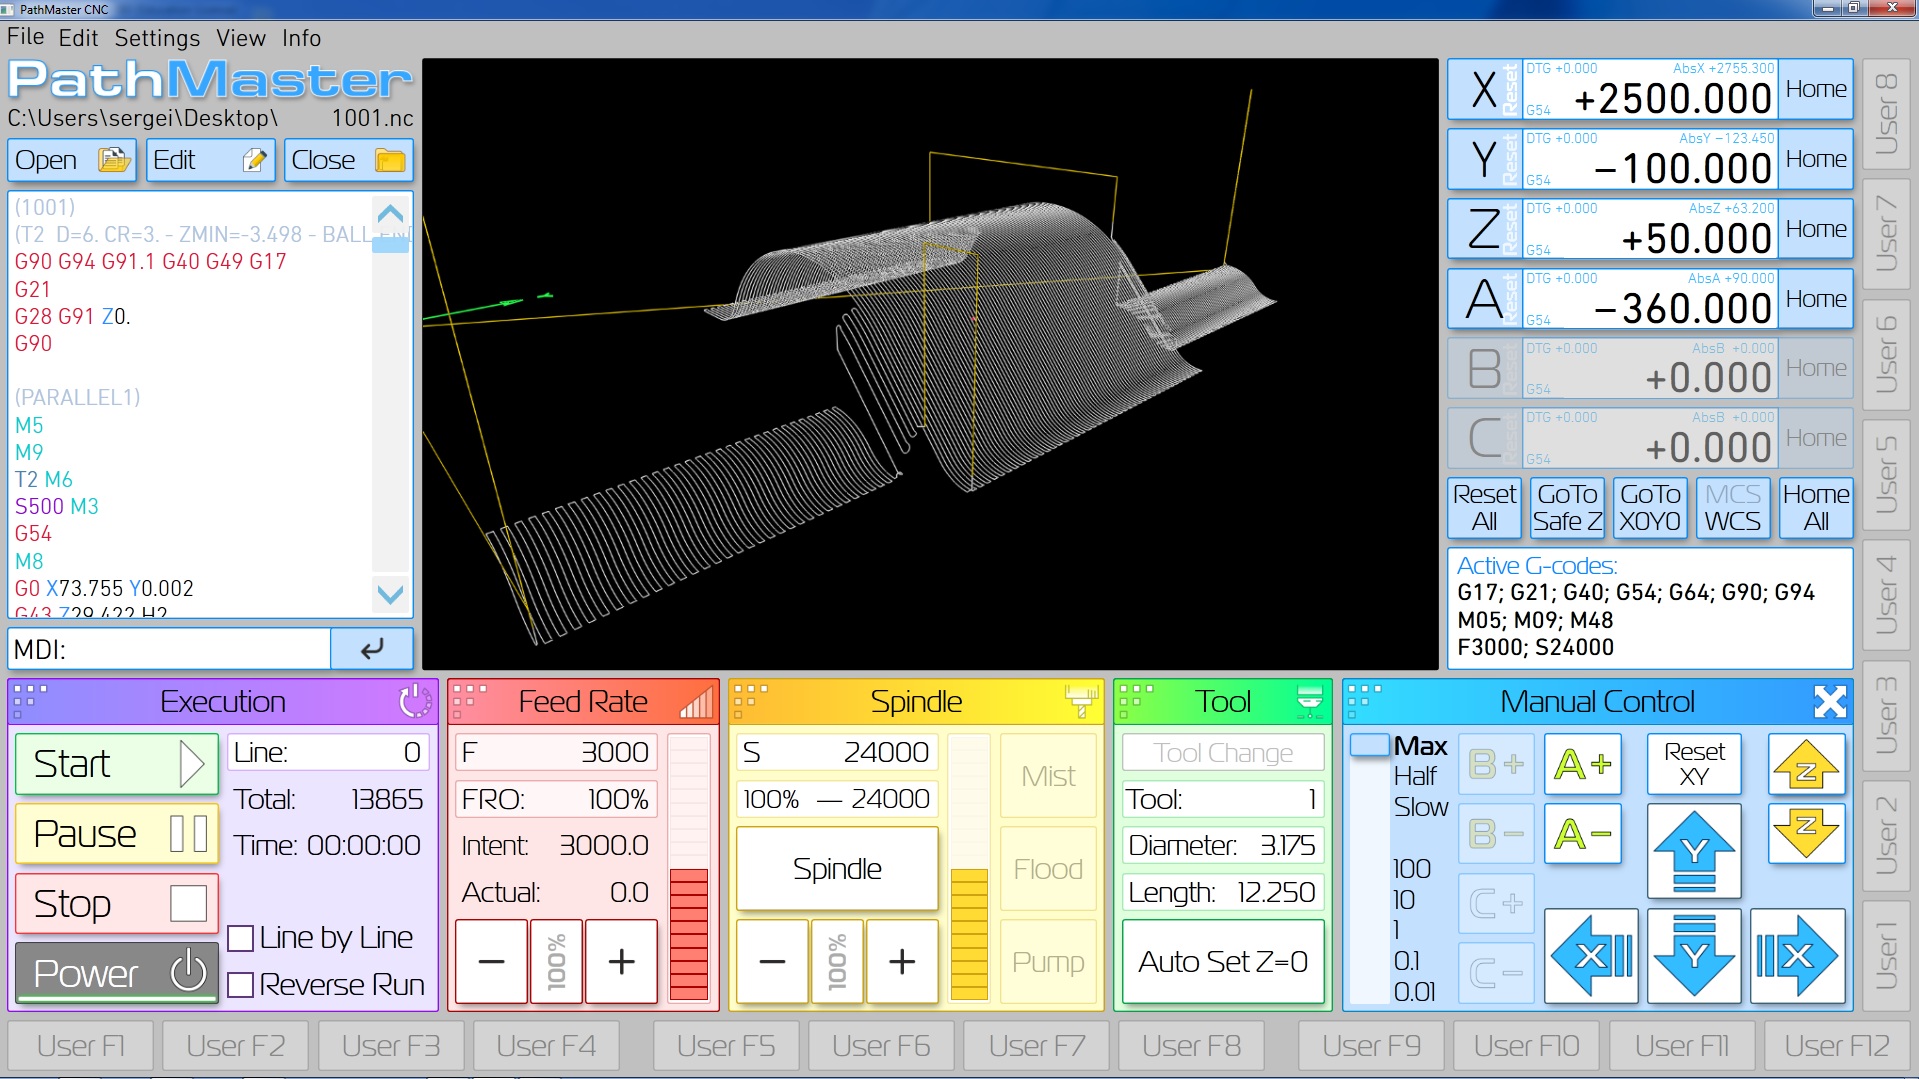
Task: Jog Y axis back with down arrow
Action: (1694, 956)
